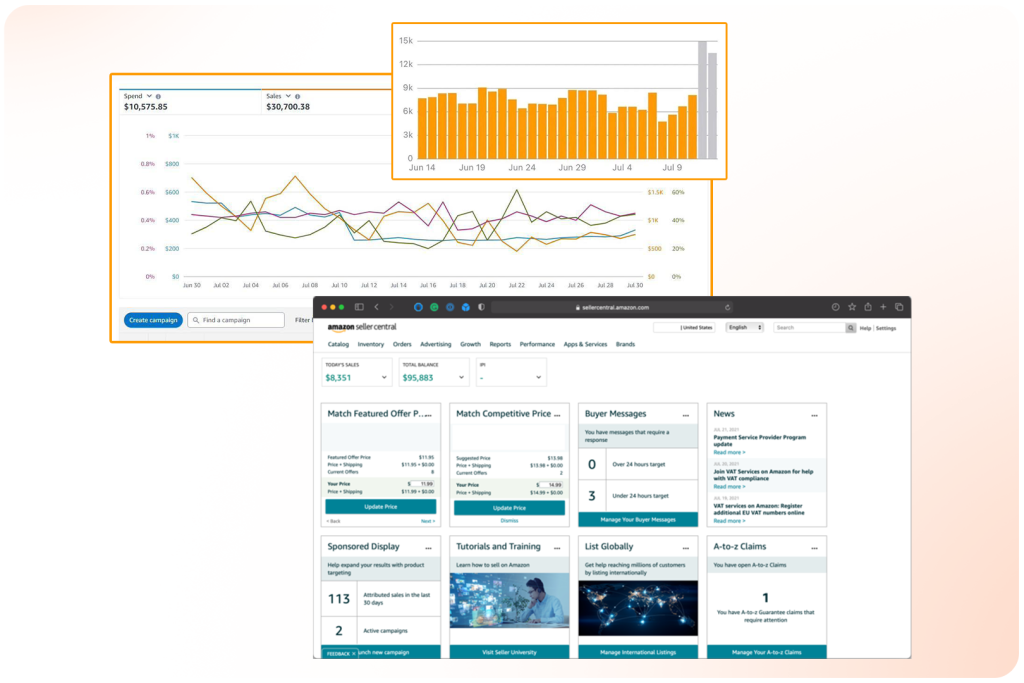Expand the Total Balance dropdown
This screenshot has height=683, width=1024.
point(461,378)
